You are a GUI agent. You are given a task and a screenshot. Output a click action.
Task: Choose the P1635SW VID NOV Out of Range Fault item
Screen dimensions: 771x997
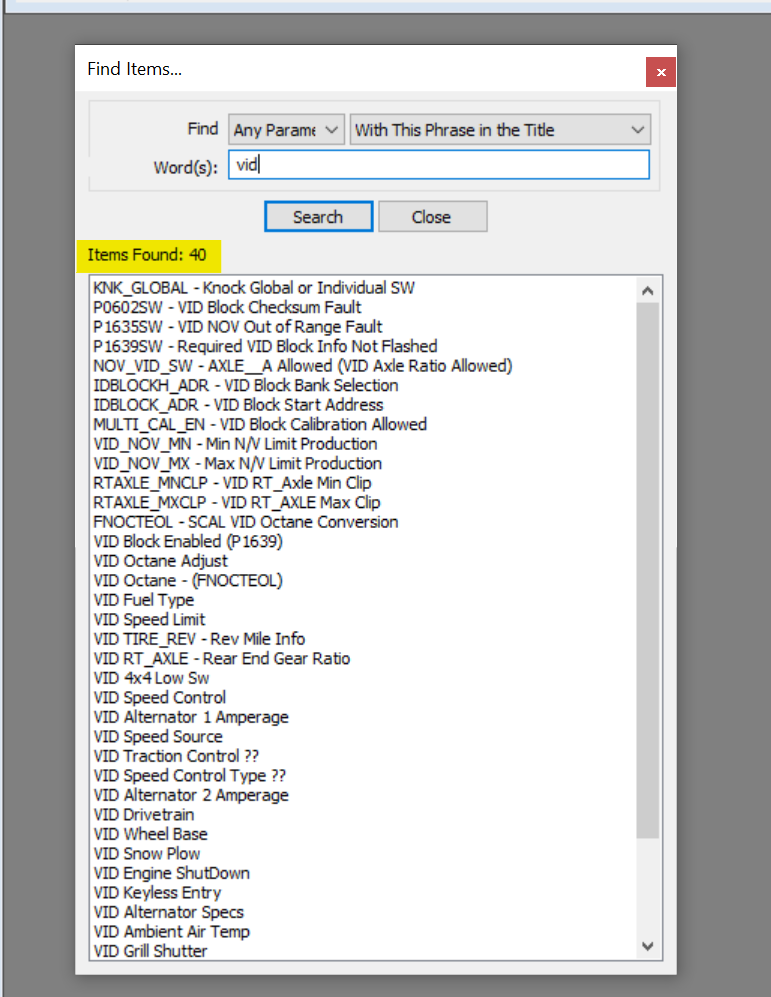point(238,327)
